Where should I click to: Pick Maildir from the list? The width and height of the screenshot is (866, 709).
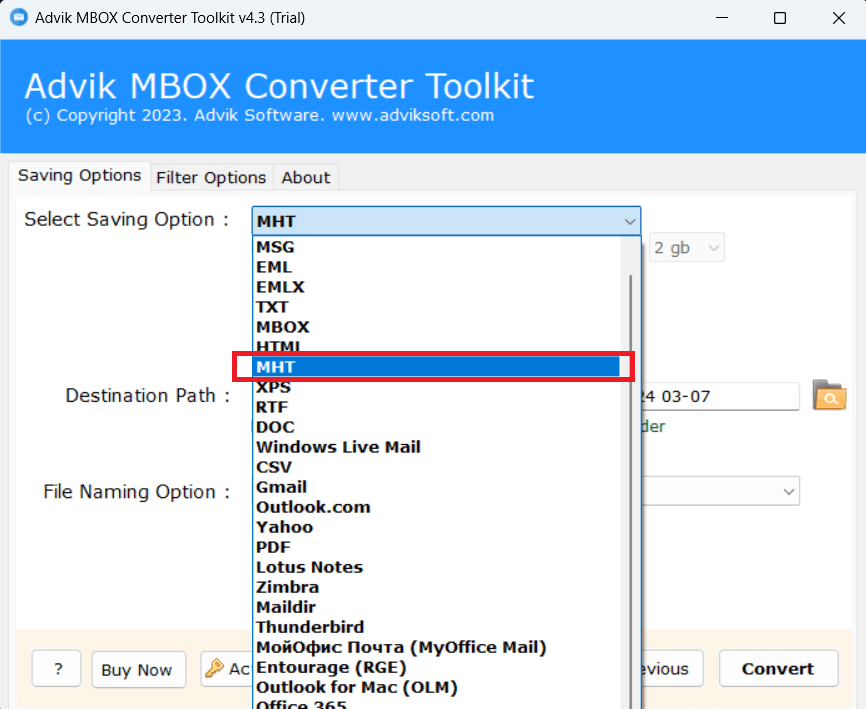click(436, 607)
